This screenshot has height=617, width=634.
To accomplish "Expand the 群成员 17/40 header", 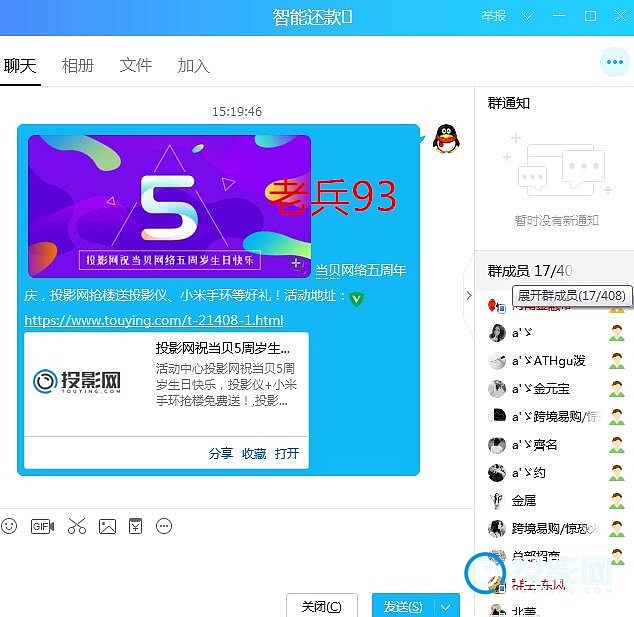I will coord(554,270).
